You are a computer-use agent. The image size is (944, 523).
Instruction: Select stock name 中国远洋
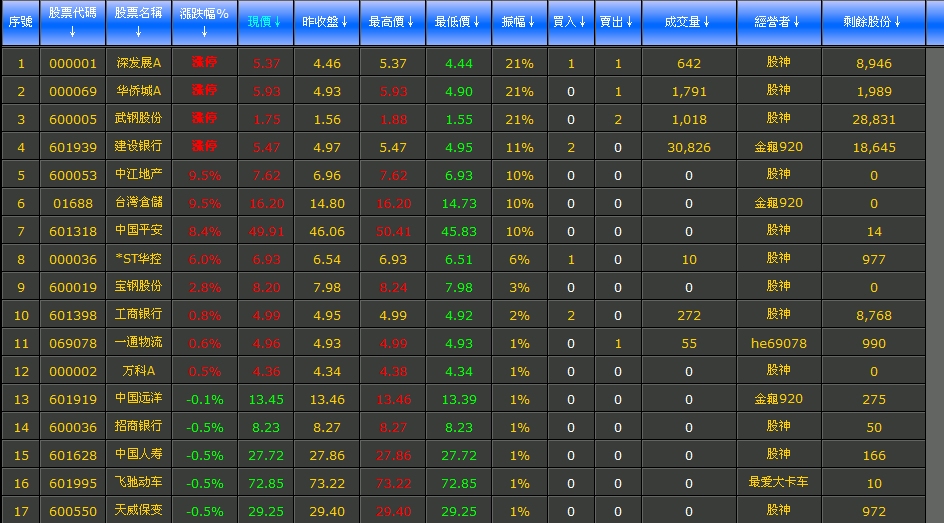click(138, 398)
